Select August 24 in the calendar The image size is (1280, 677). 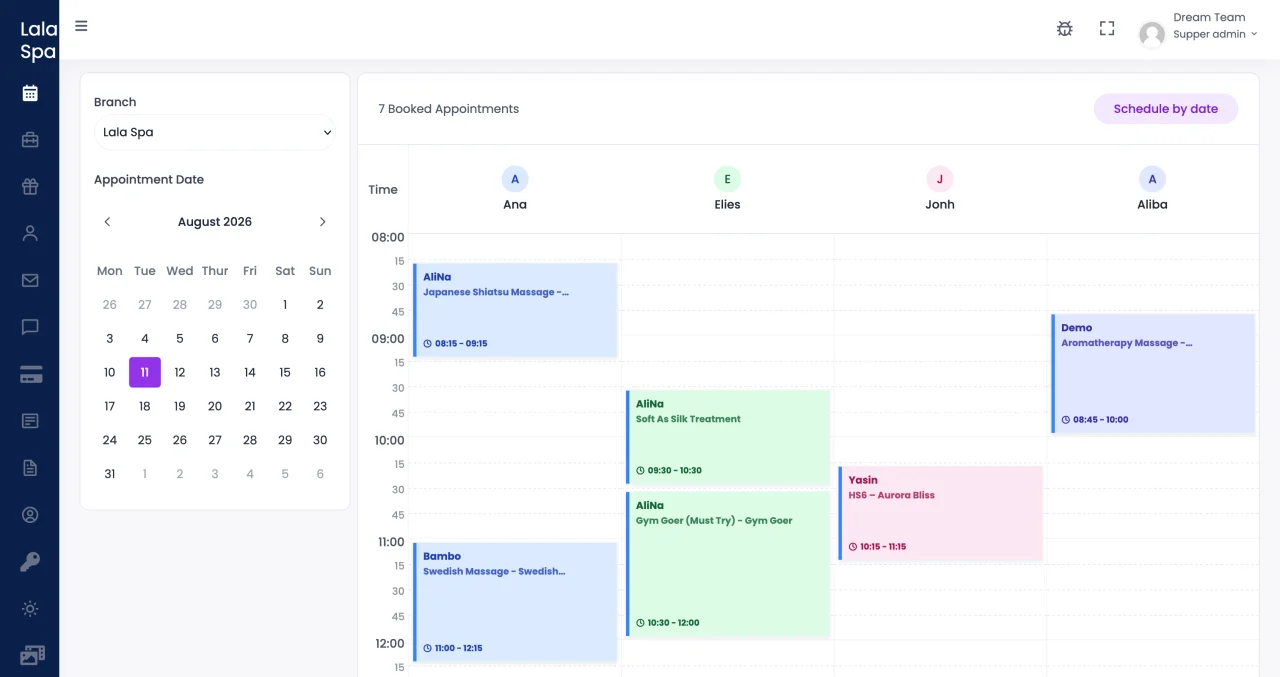(110, 440)
